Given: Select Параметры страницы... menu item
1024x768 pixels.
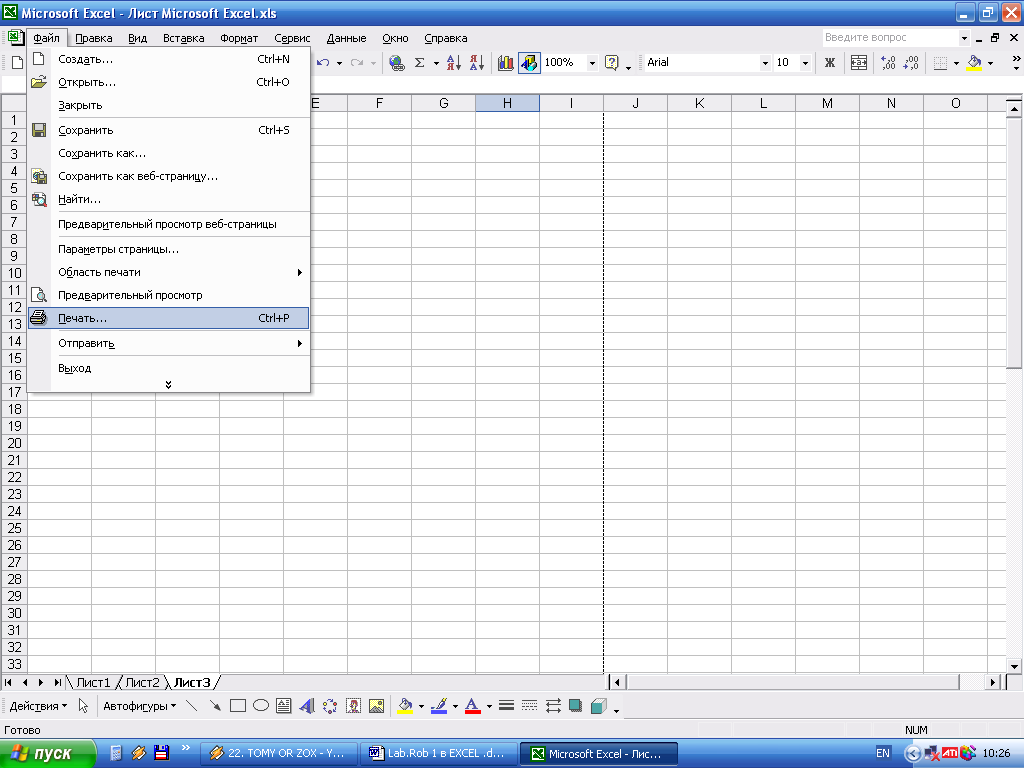Looking at the screenshot, I should tap(168, 249).
